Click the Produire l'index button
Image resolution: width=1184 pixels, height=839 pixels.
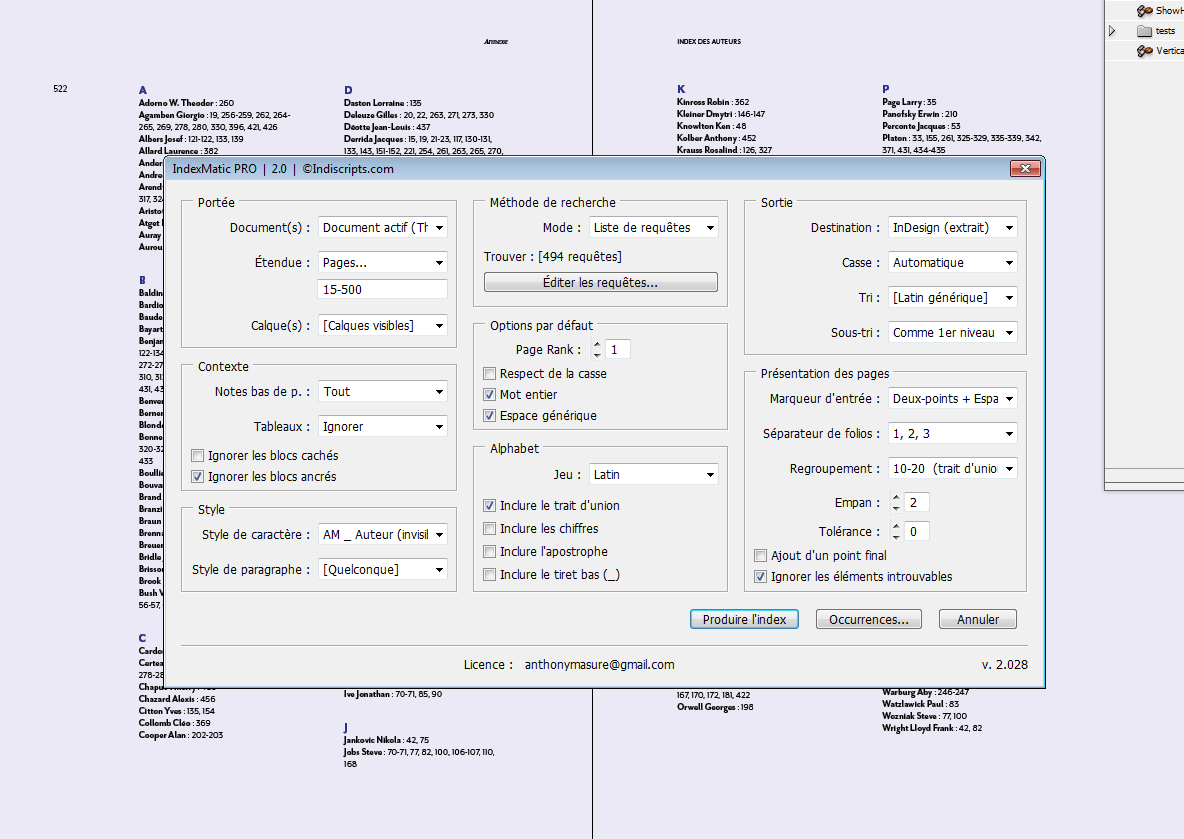point(744,620)
